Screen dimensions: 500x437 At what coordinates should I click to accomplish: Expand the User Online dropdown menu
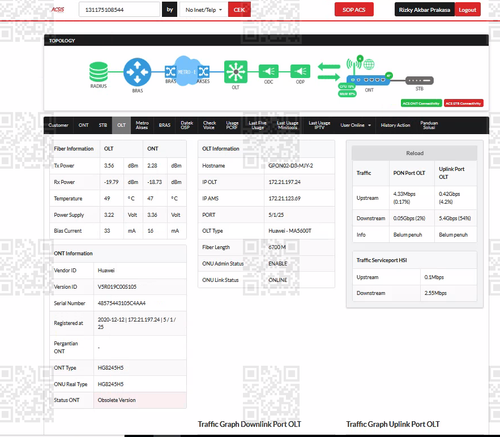point(355,125)
